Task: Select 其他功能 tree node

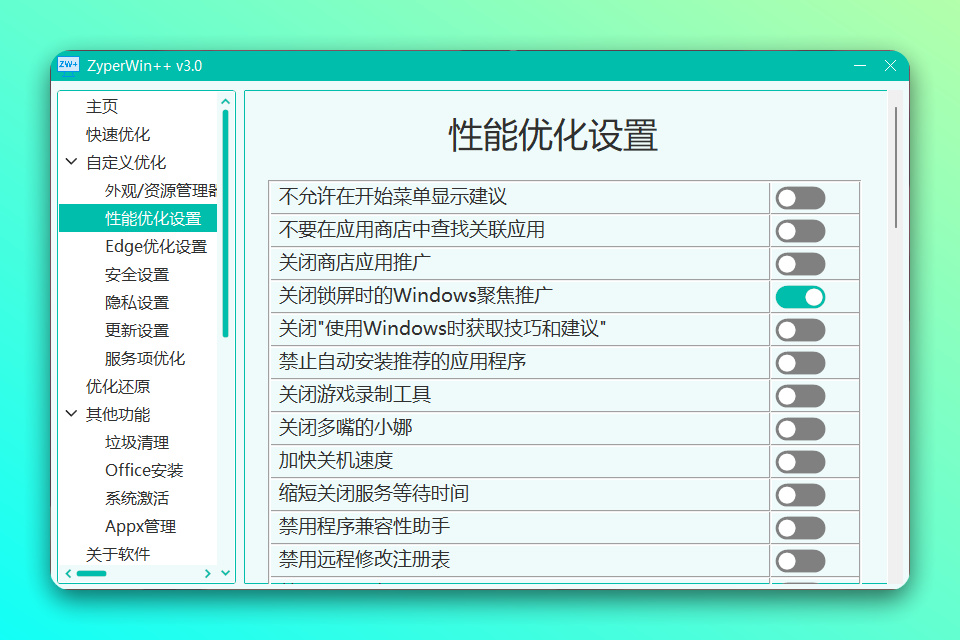Action: [118, 415]
